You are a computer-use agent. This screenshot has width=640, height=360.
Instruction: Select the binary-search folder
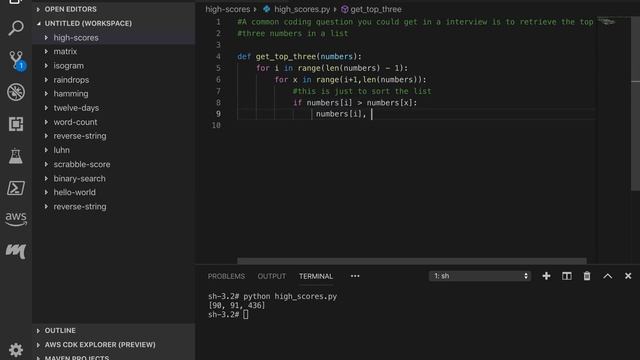pyautogui.click(x=114, y=178)
